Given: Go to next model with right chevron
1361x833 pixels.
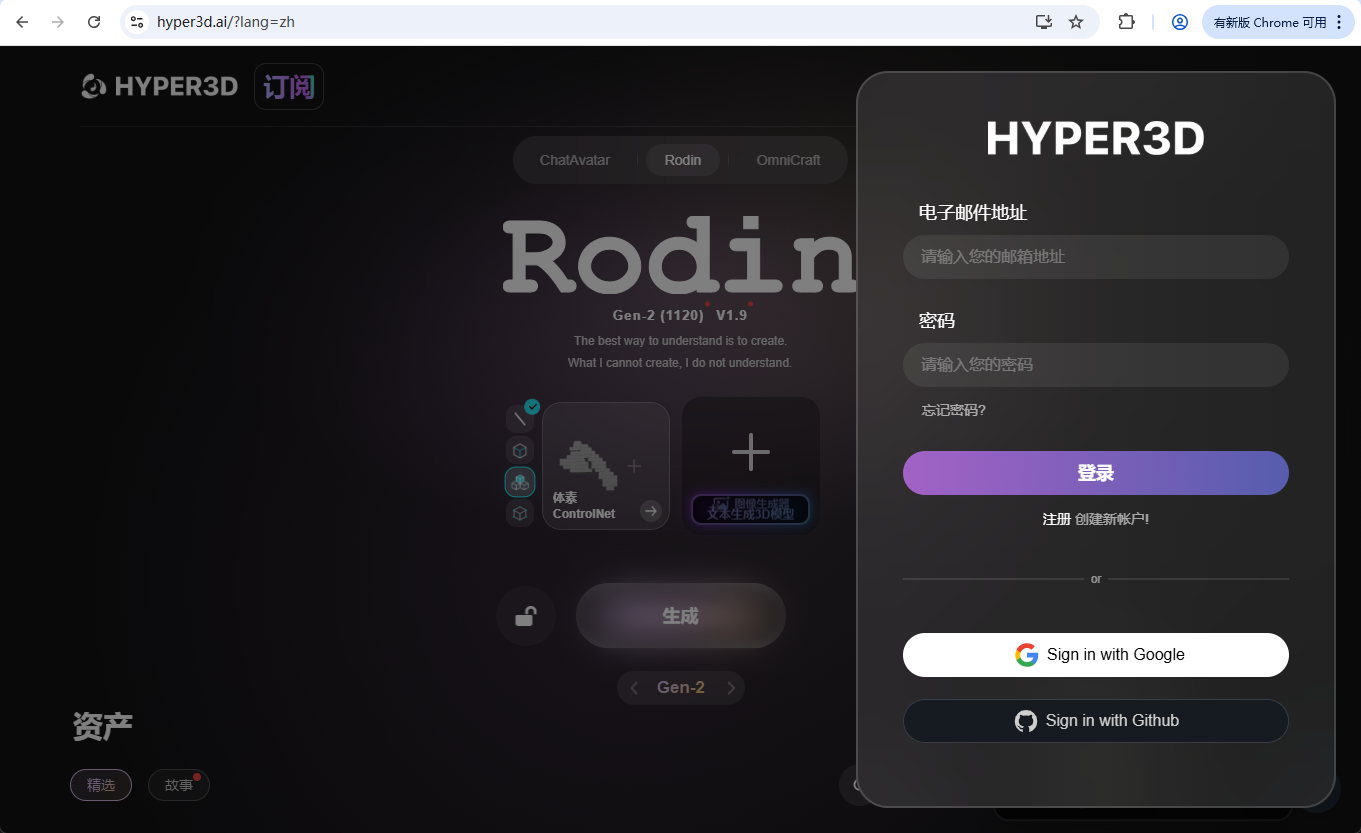Looking at the screenshot, I should pos(731,688).
